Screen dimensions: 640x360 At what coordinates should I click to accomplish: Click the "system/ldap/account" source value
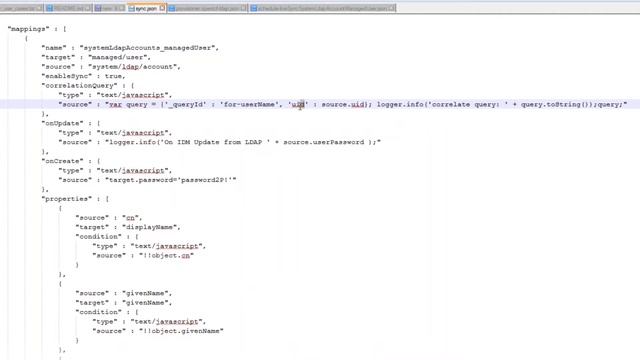[x=133, y=67]
